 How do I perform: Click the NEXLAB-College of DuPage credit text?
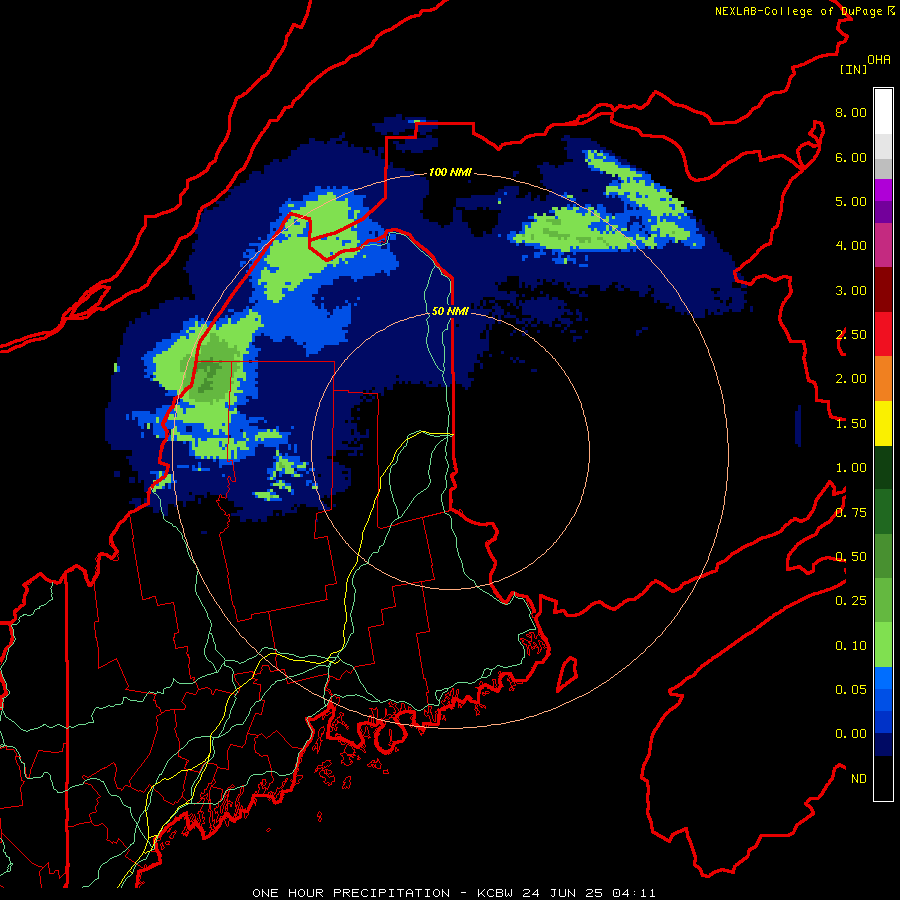click(x=800, y=11)
